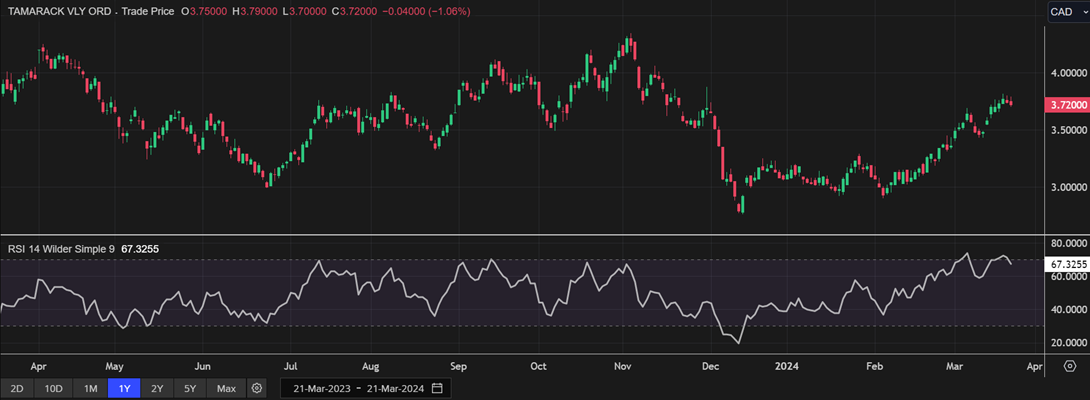Select the 2D time range
The height and width of the screenshot is (400, 1090).
point(17,388)
